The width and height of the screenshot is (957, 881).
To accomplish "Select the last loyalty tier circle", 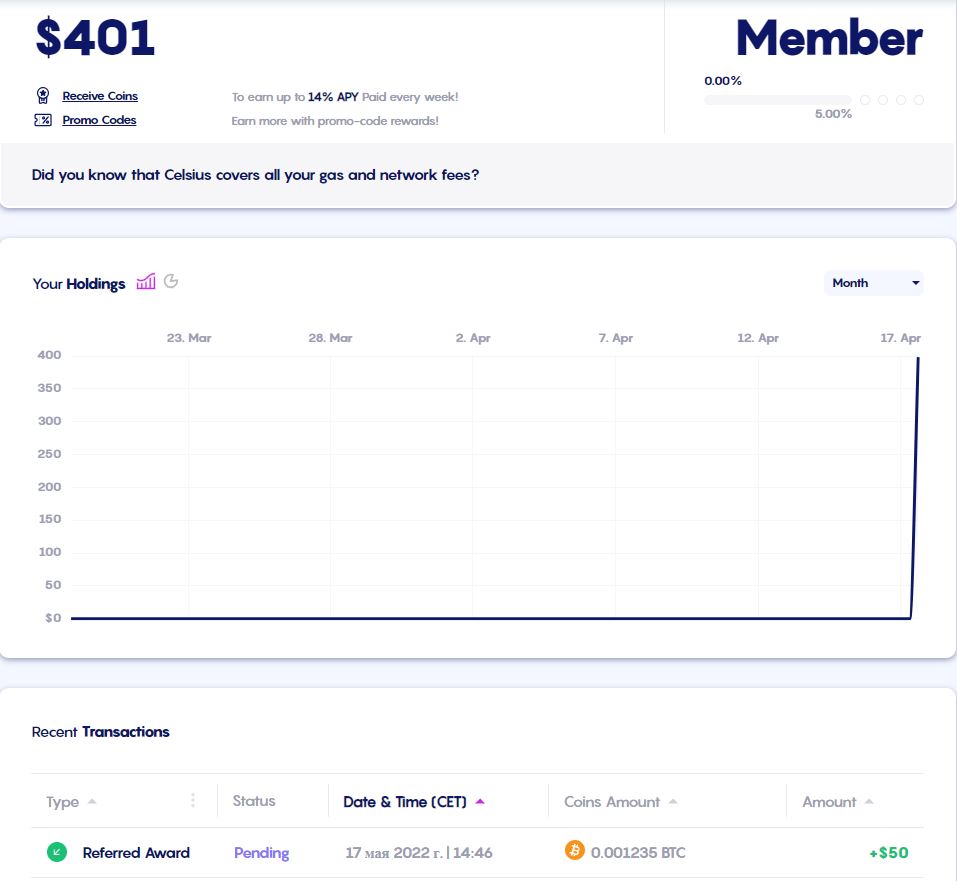I will pyautogui.click(x=919, y=100).
